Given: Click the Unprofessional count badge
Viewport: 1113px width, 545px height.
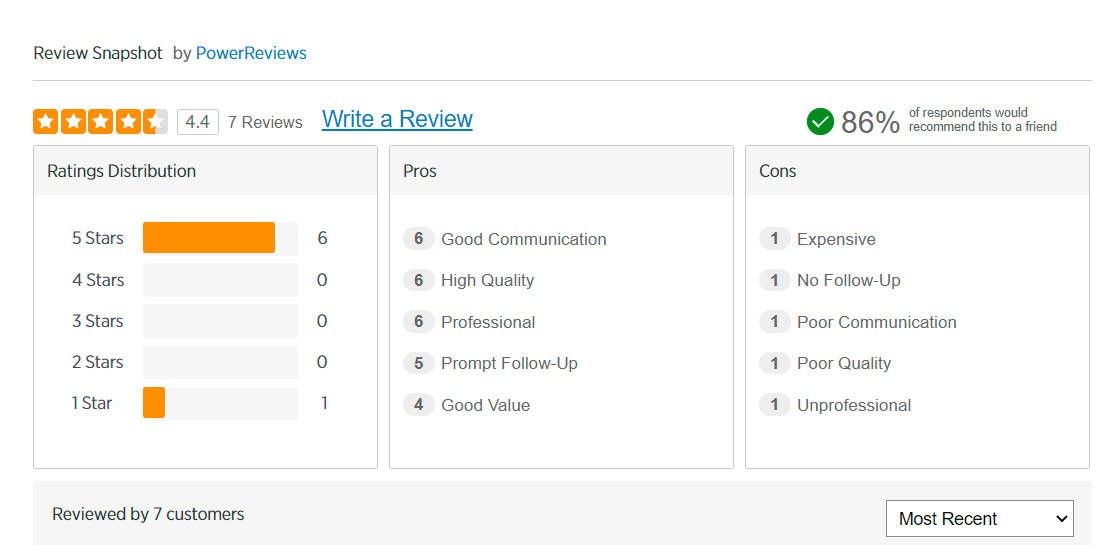Looking at the screenshot, I should click(x=775, y=405).
